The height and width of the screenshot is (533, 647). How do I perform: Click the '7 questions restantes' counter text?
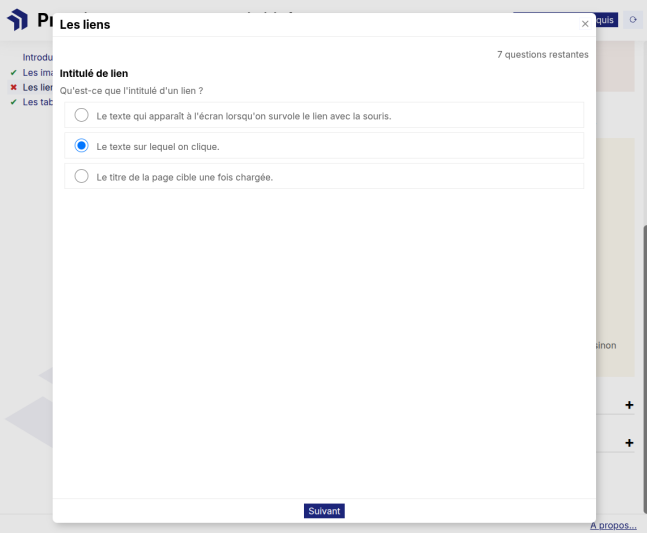point(543,54)
